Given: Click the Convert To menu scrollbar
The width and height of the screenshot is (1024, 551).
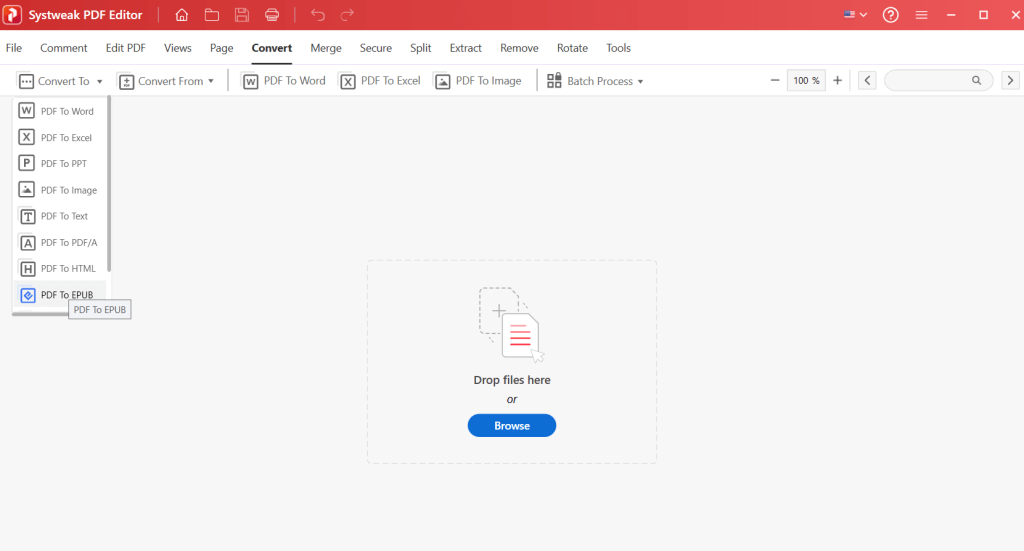Looking at the screenshot, I should [x=109, y=184].
